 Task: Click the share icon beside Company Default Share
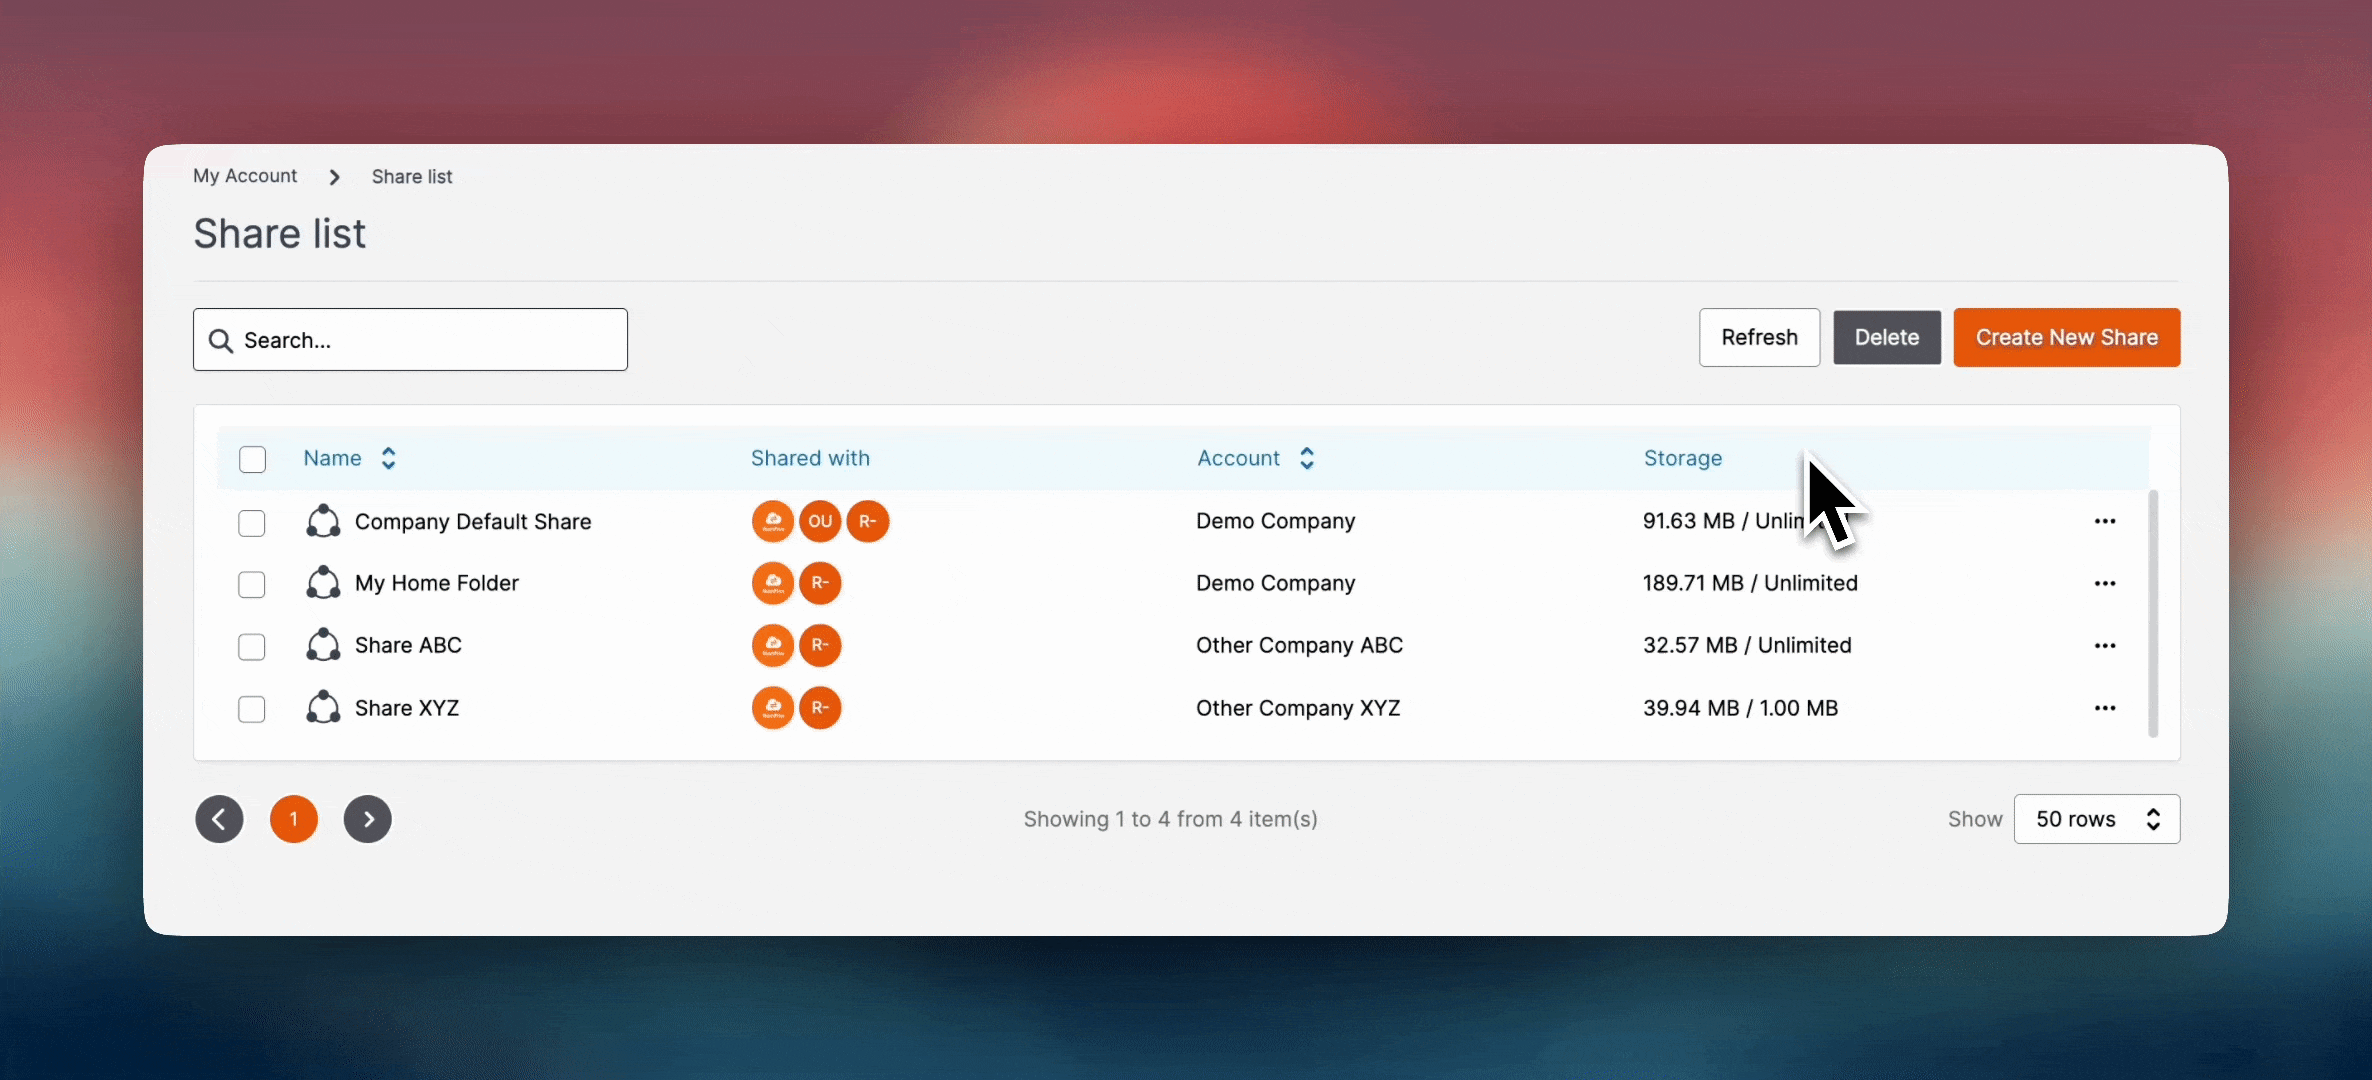pyautogui.click(x=323, y=522)
